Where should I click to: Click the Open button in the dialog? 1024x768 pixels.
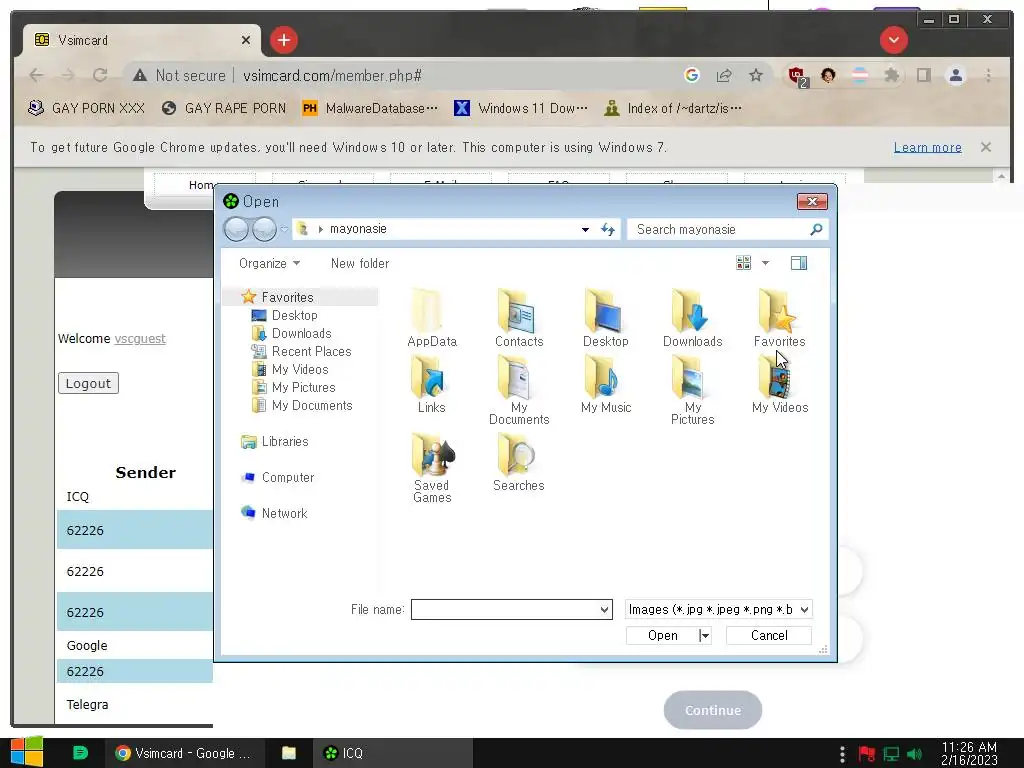coord(662,635)
